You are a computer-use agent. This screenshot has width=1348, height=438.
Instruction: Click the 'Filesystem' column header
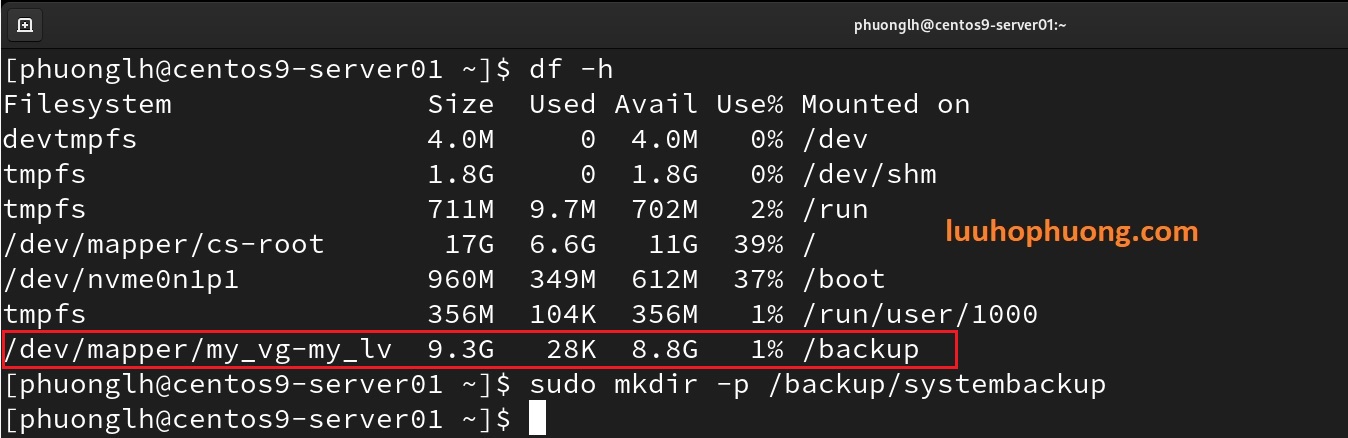87,105
